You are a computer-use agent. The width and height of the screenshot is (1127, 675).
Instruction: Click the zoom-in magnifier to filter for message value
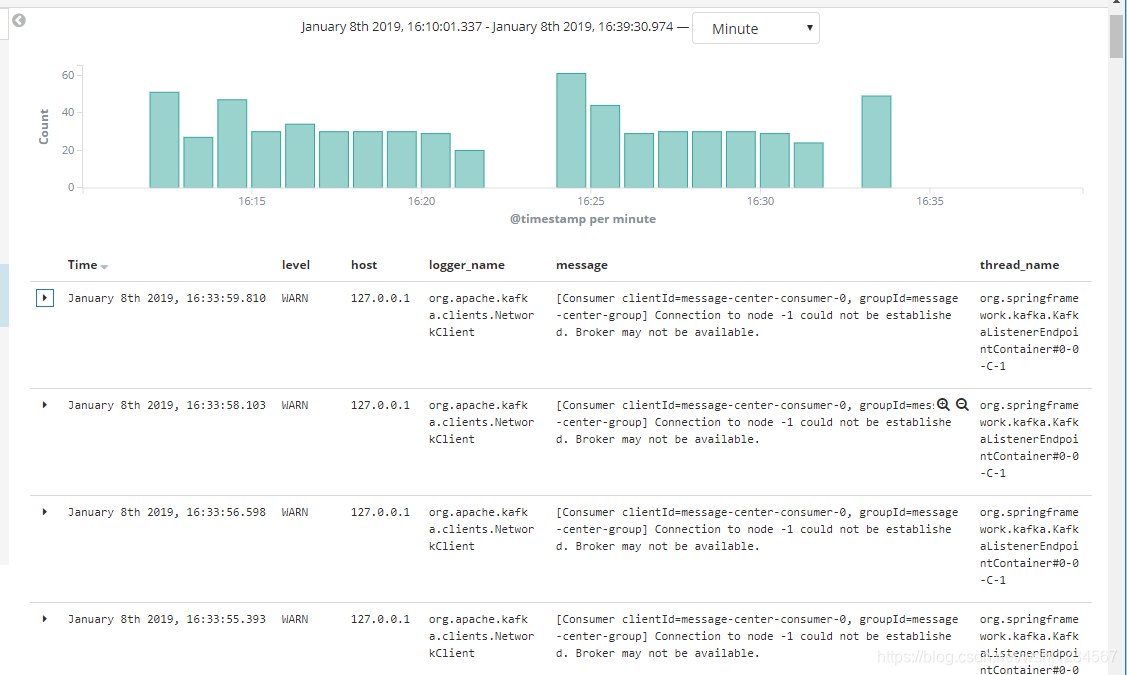pos(944,404)
